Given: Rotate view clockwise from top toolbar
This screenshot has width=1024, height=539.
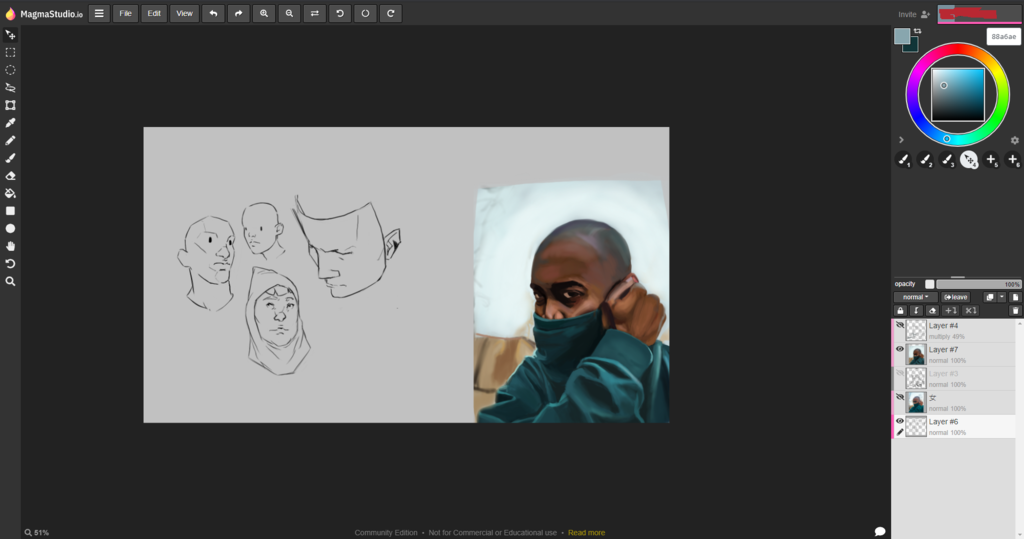Looking at the screenshot, I should 391,13.
